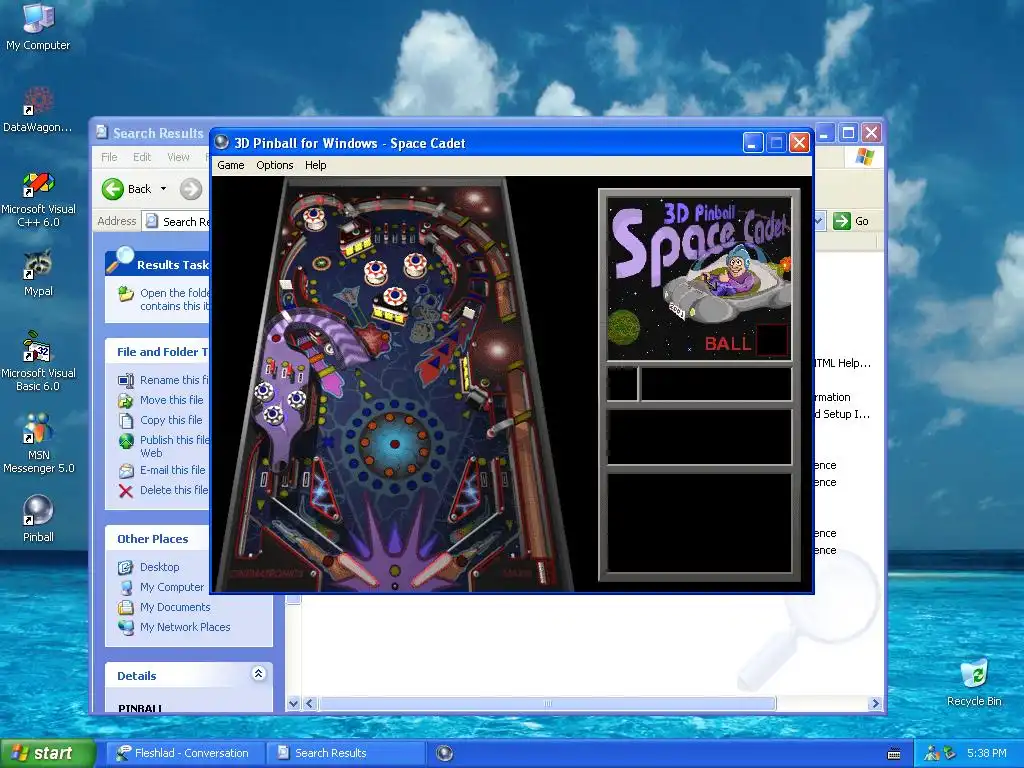This screenshot has width=1024, height=768.
Task: Click the Pinball window title bar icon
Action: tap(222, 142)
